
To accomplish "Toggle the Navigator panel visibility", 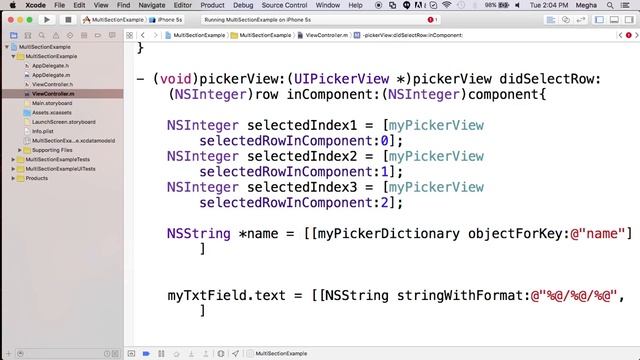I will click(x=599, y=20).
